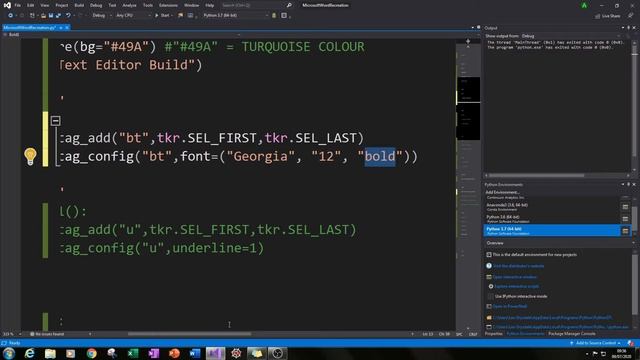640x360 pixels.
Task: Open Excel from the taskbar
Action: tap(133, 353)
